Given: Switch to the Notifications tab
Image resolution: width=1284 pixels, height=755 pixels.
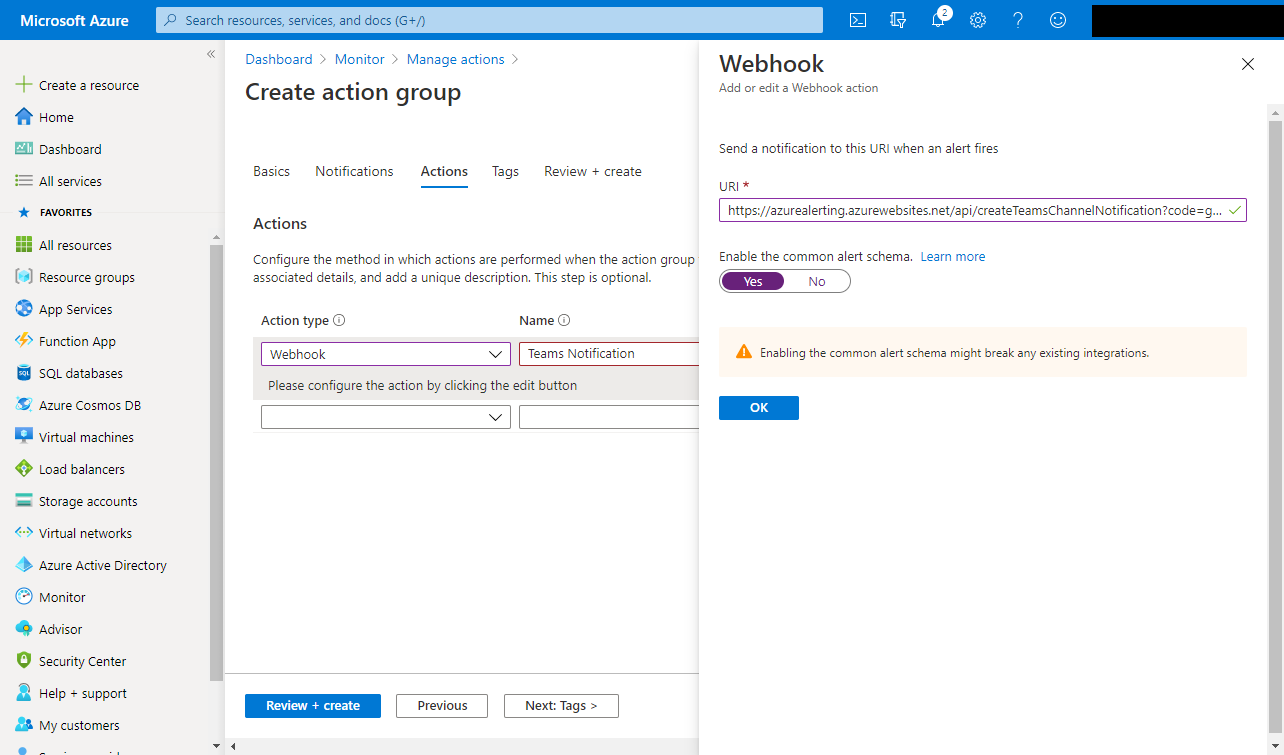Looking at the screenshot, I should (x=354, y=171).
